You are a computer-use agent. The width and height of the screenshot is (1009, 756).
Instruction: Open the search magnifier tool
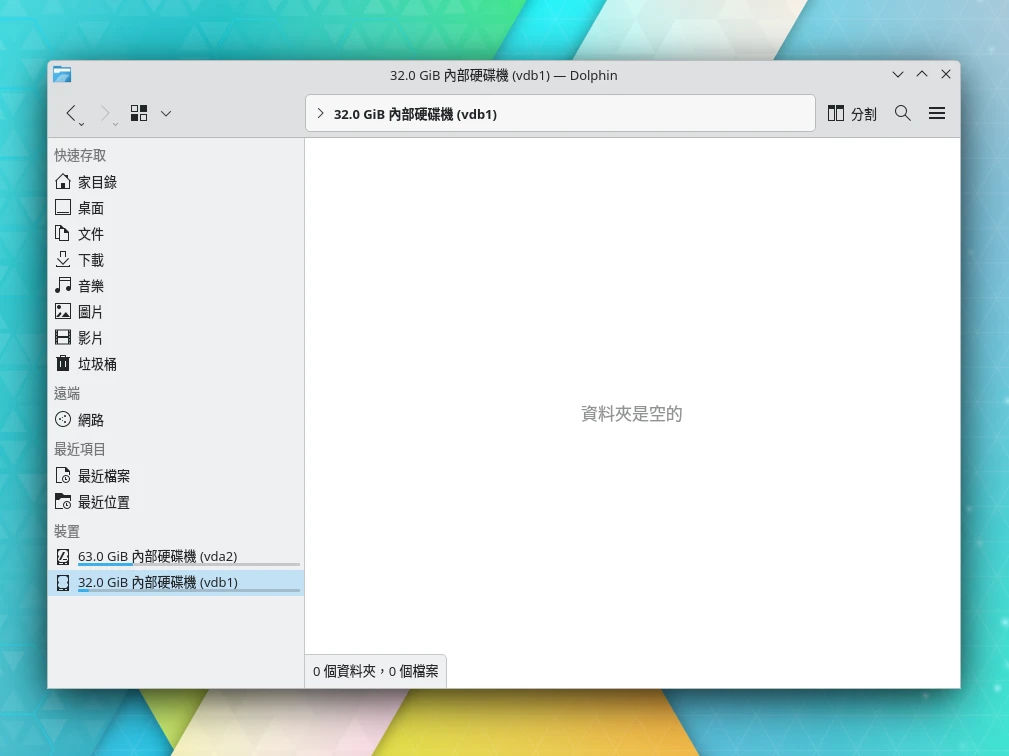(902, 113)
